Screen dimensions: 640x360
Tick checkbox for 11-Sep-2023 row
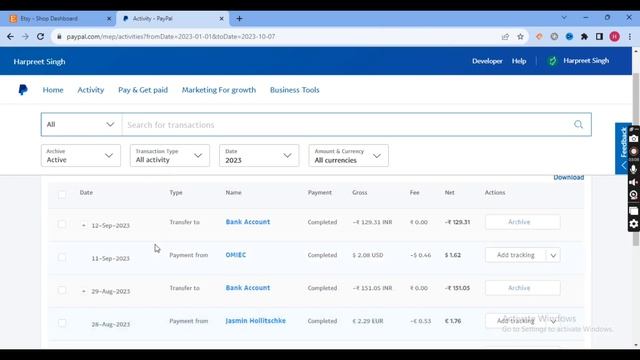click(62, 257)
